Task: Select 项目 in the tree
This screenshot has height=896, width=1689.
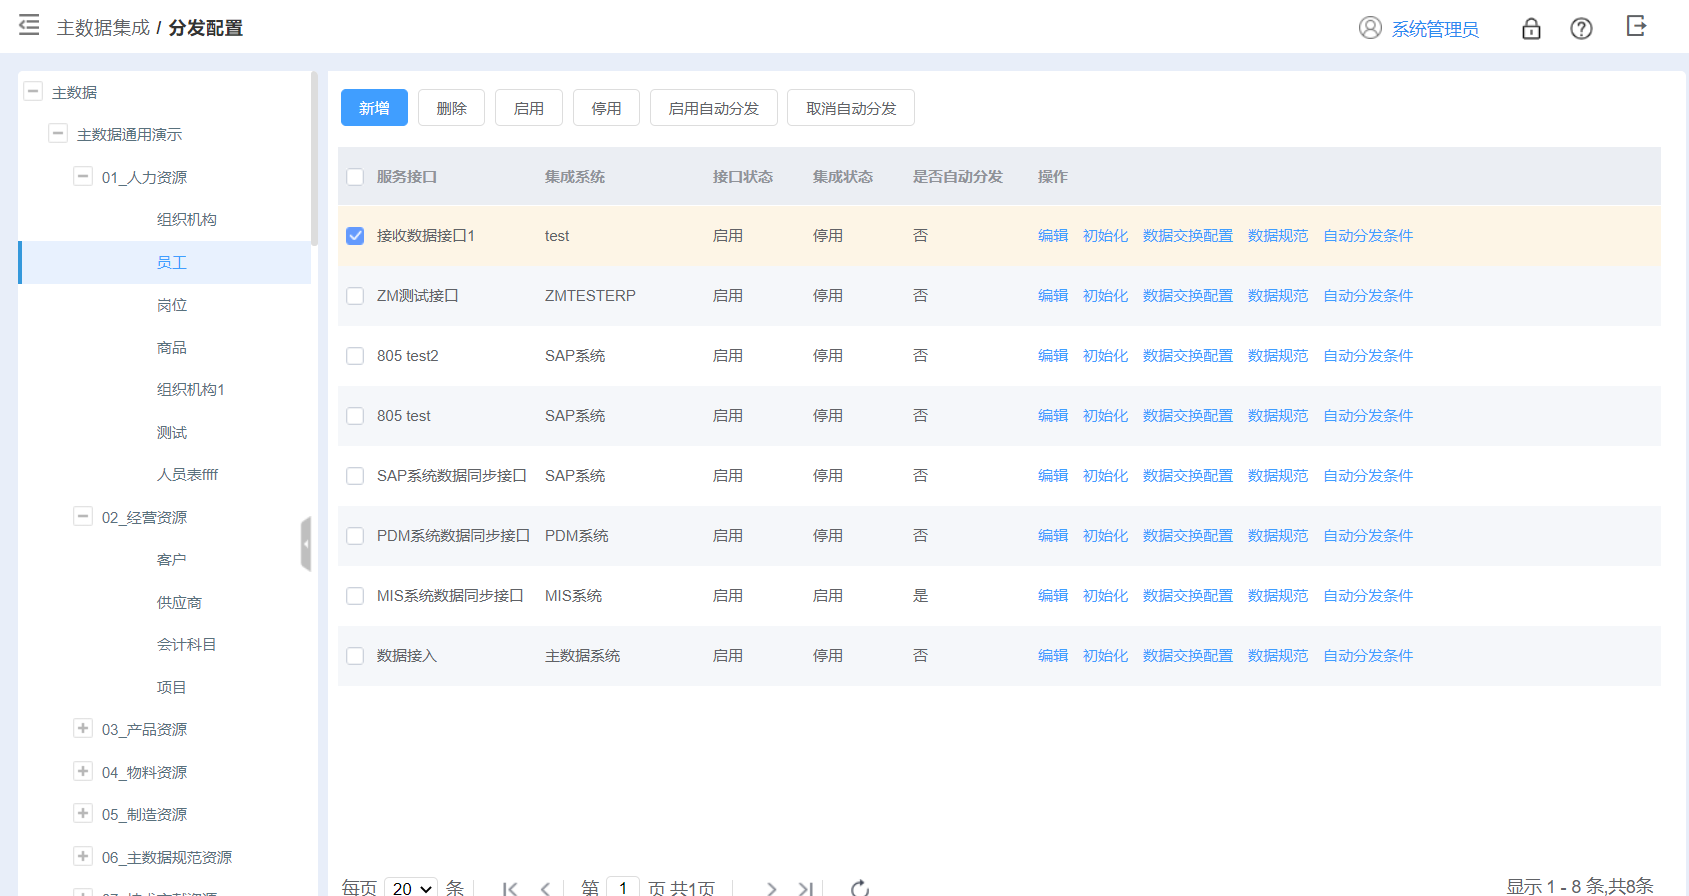Action: (172, 688)
